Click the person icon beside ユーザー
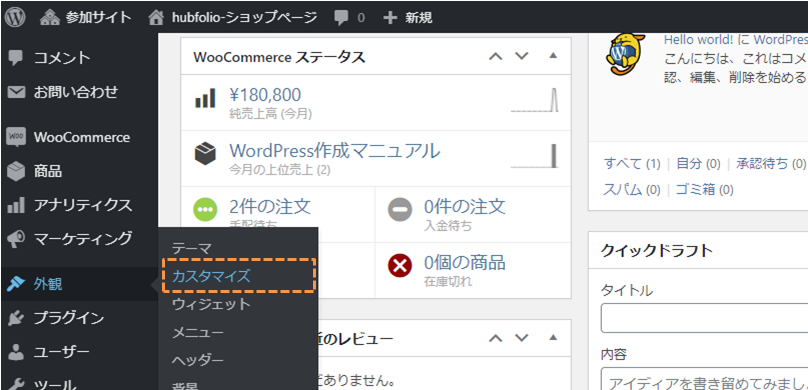Viewport: 808px width, 390px height. 16,352
